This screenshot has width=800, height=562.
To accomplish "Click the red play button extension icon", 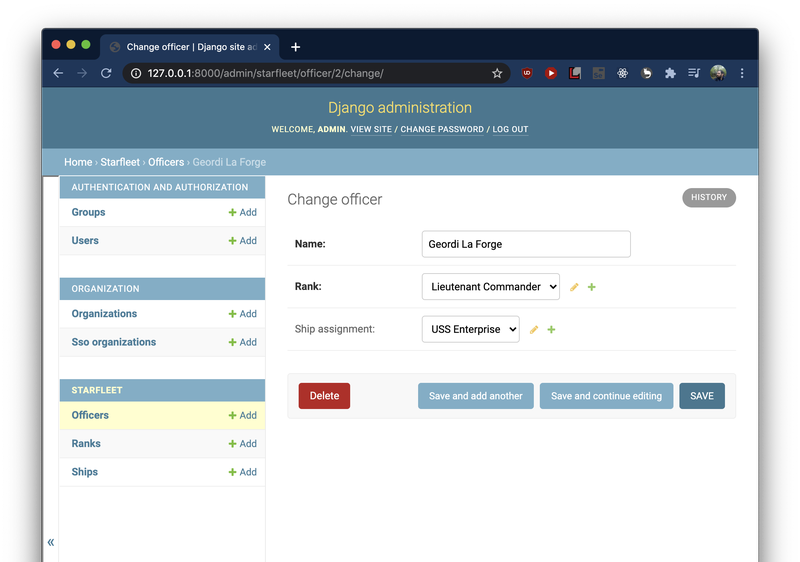I will coord(551,73).
